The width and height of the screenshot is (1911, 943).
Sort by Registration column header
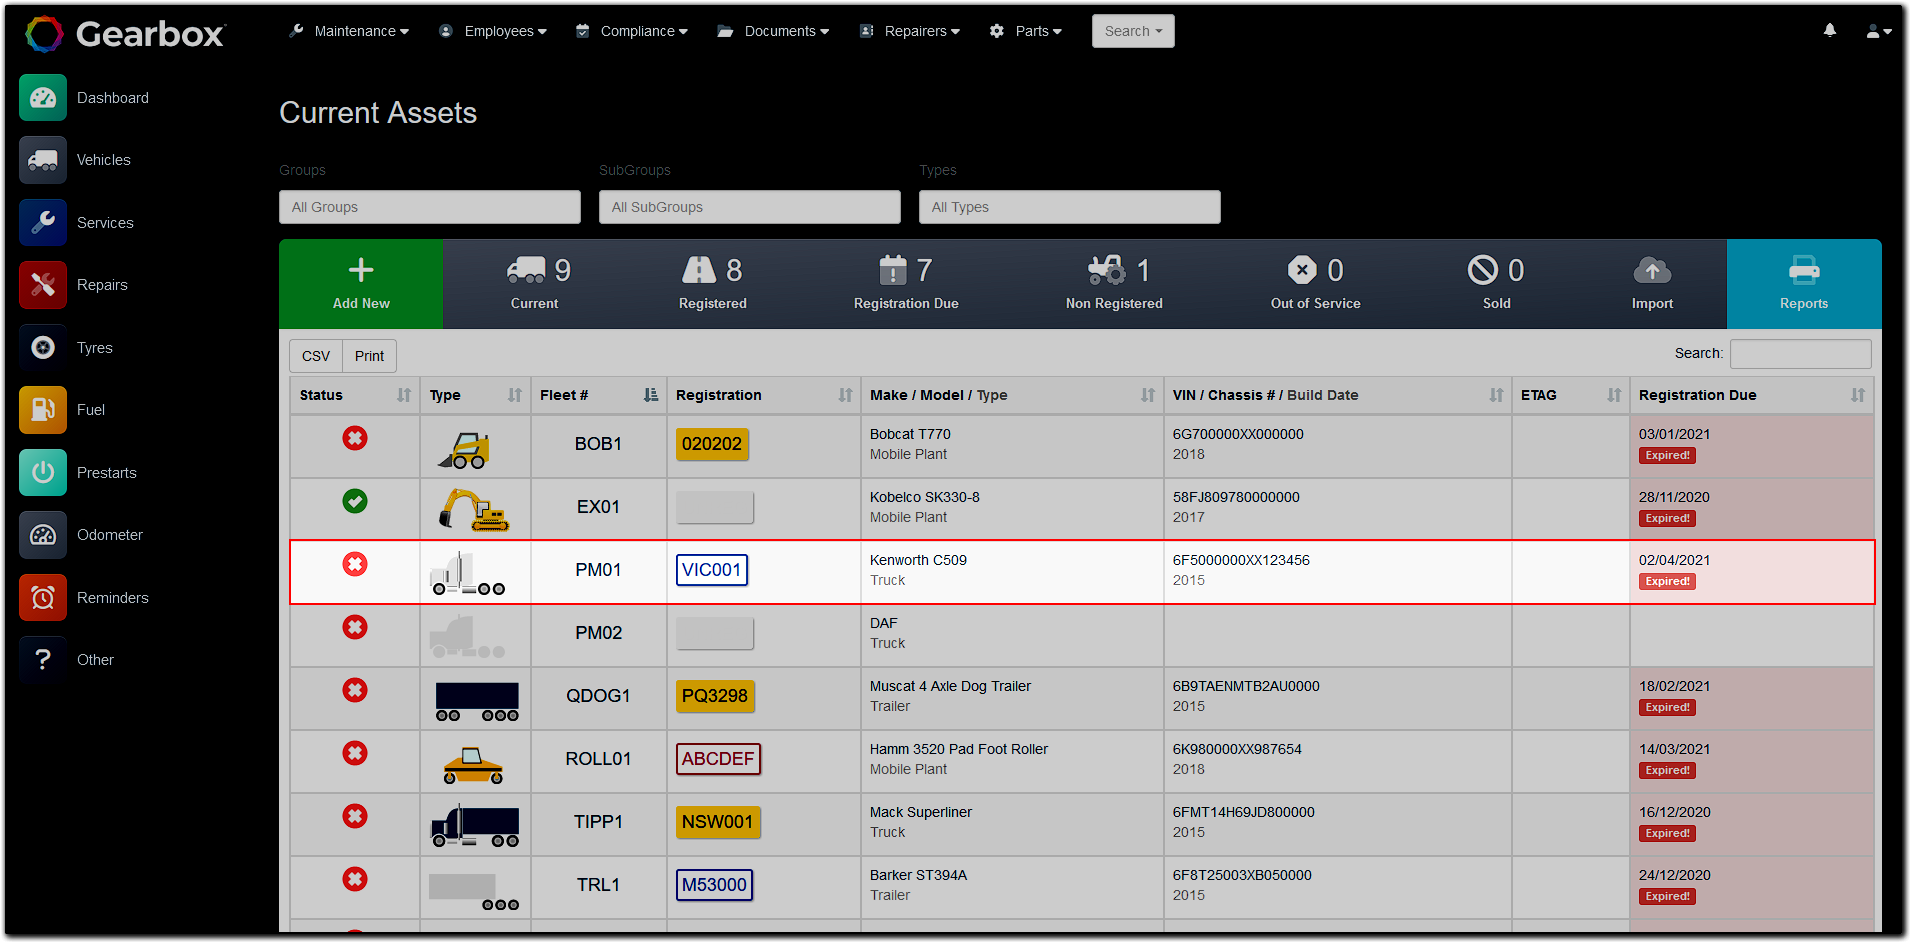764,395
